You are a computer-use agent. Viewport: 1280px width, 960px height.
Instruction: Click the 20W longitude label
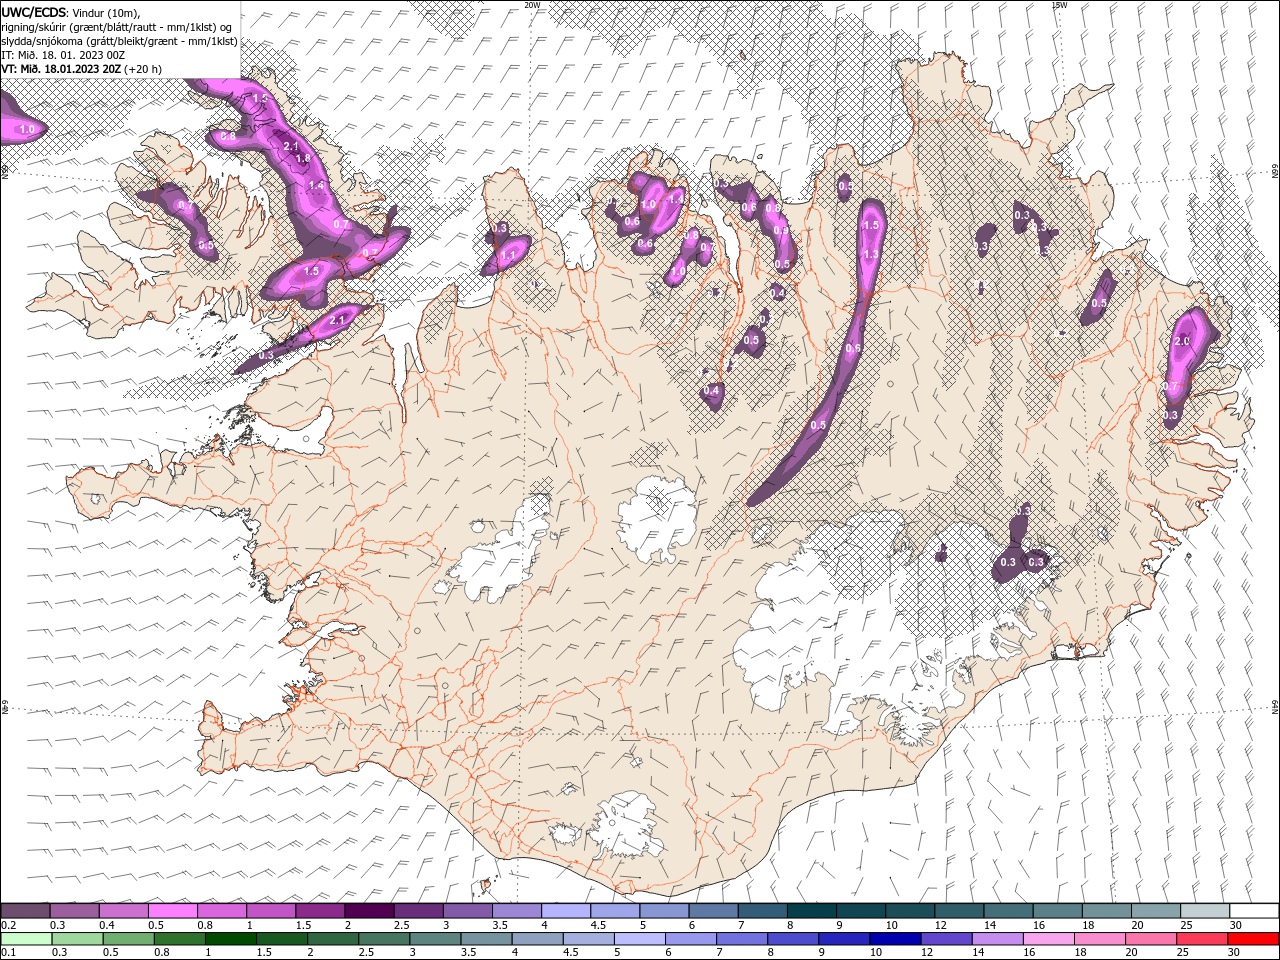click(x=532, y=4)
